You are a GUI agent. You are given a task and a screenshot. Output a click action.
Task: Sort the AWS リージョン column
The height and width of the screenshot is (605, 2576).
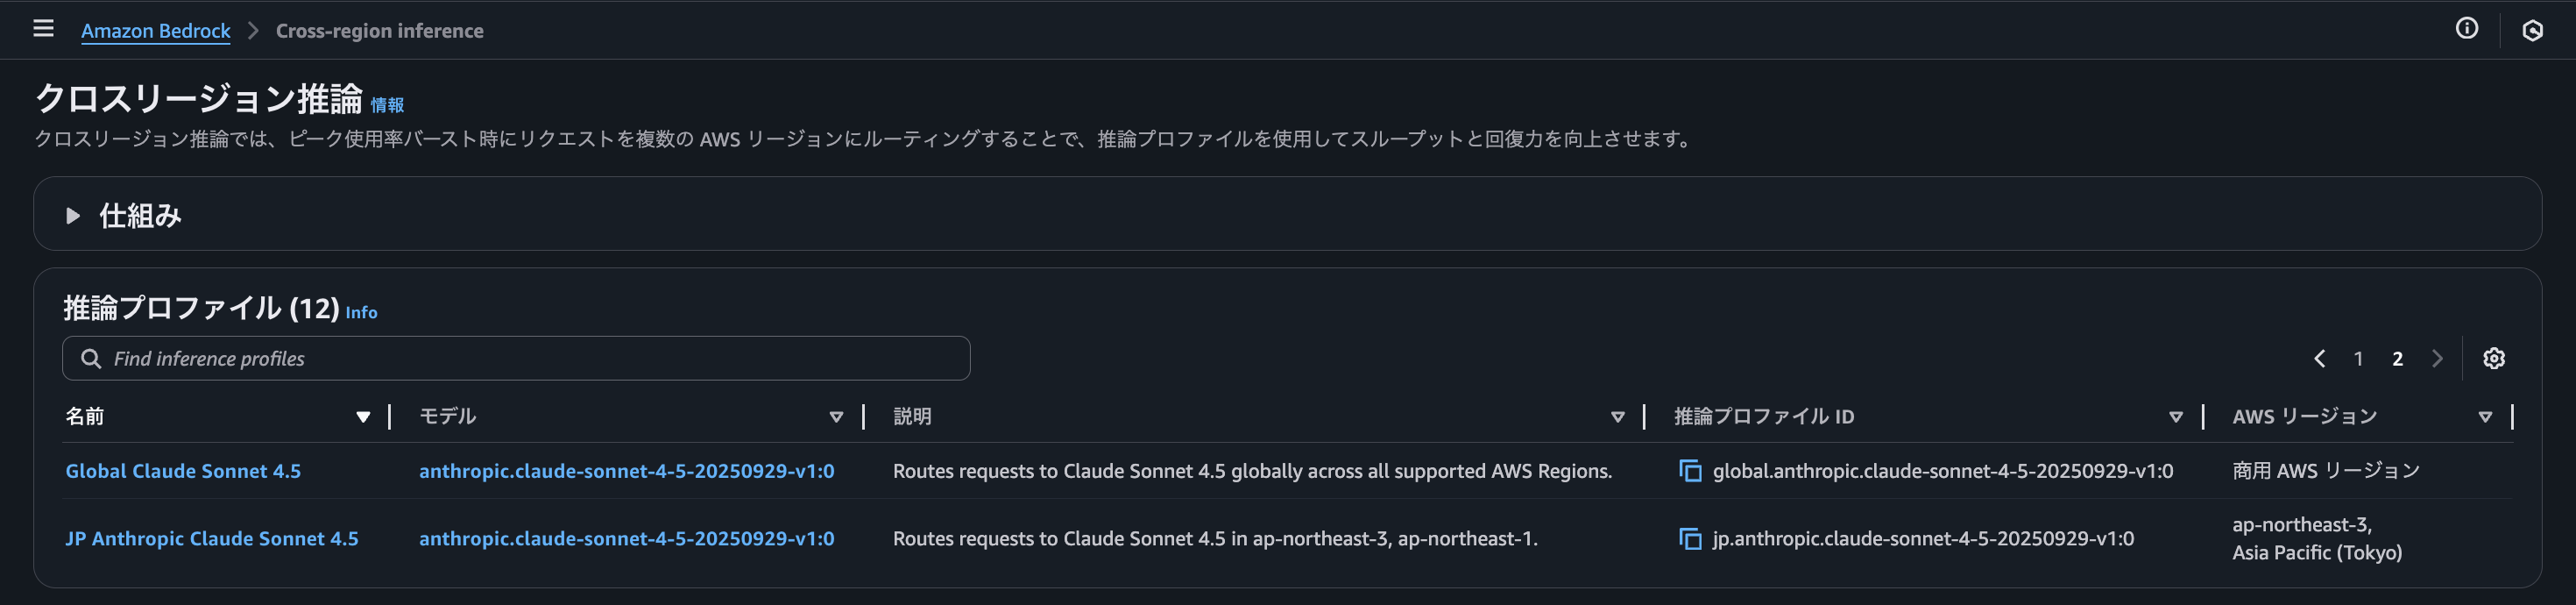coord(2487,416)
